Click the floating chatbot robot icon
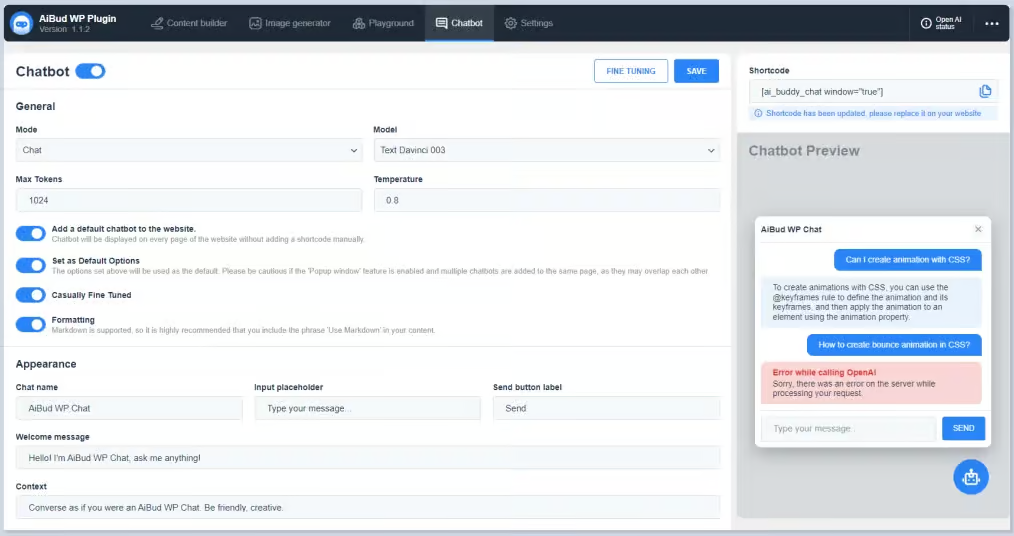 [970, 477]
